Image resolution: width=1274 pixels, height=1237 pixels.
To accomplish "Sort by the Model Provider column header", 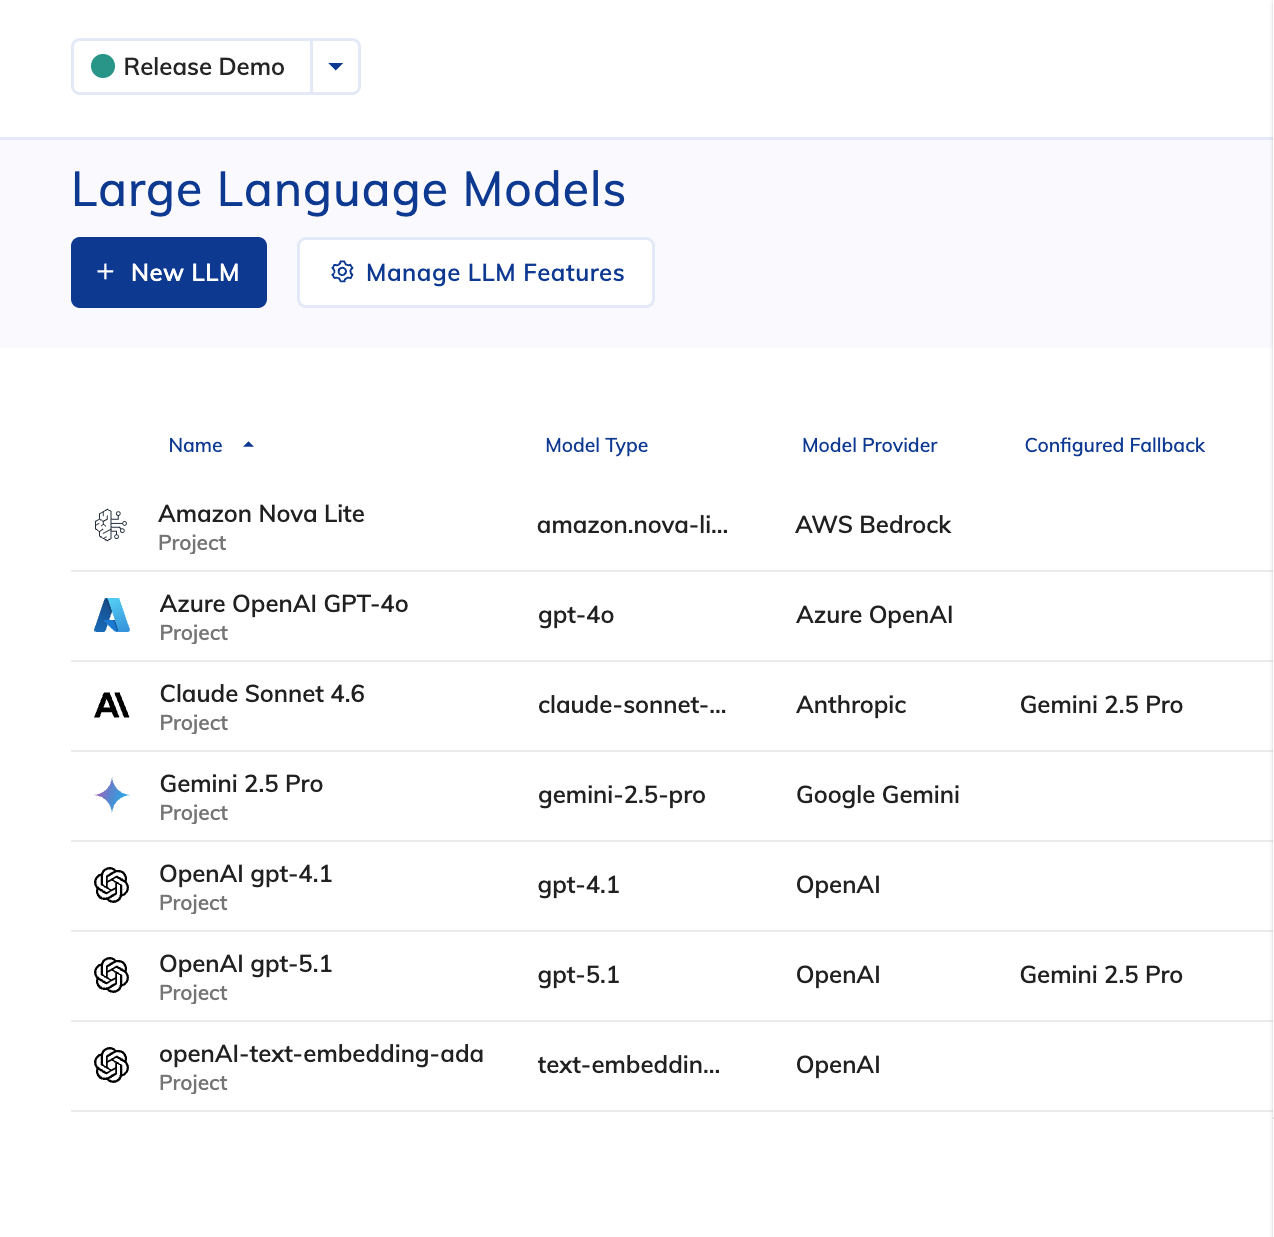I will 869,445.
